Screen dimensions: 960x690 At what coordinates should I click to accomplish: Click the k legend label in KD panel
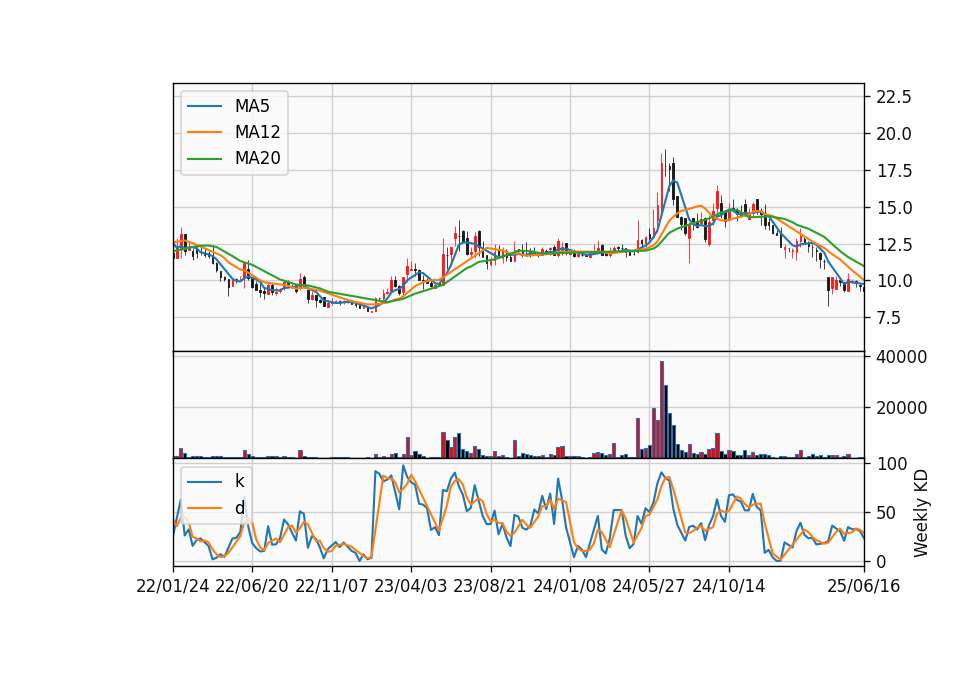tap(239, 481)
